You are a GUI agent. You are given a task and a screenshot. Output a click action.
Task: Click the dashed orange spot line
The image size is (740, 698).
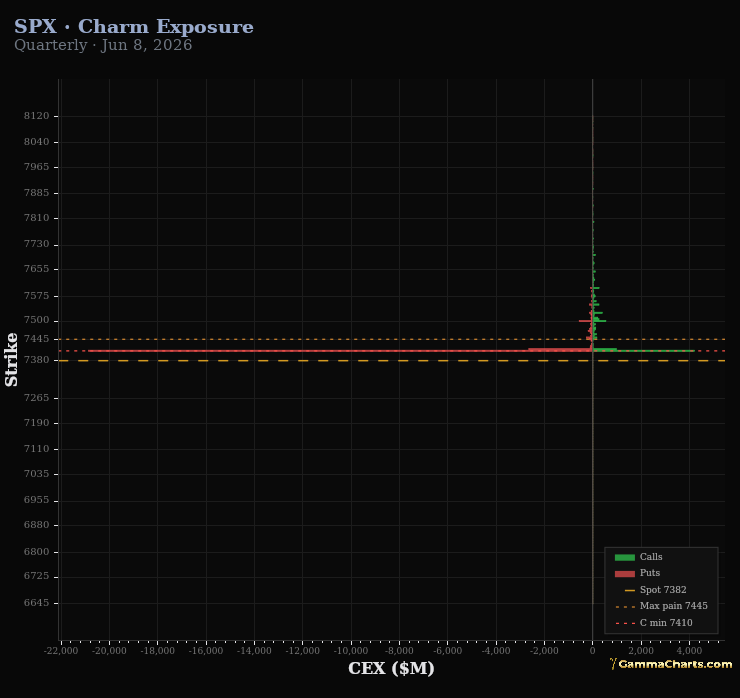point(392,361)
